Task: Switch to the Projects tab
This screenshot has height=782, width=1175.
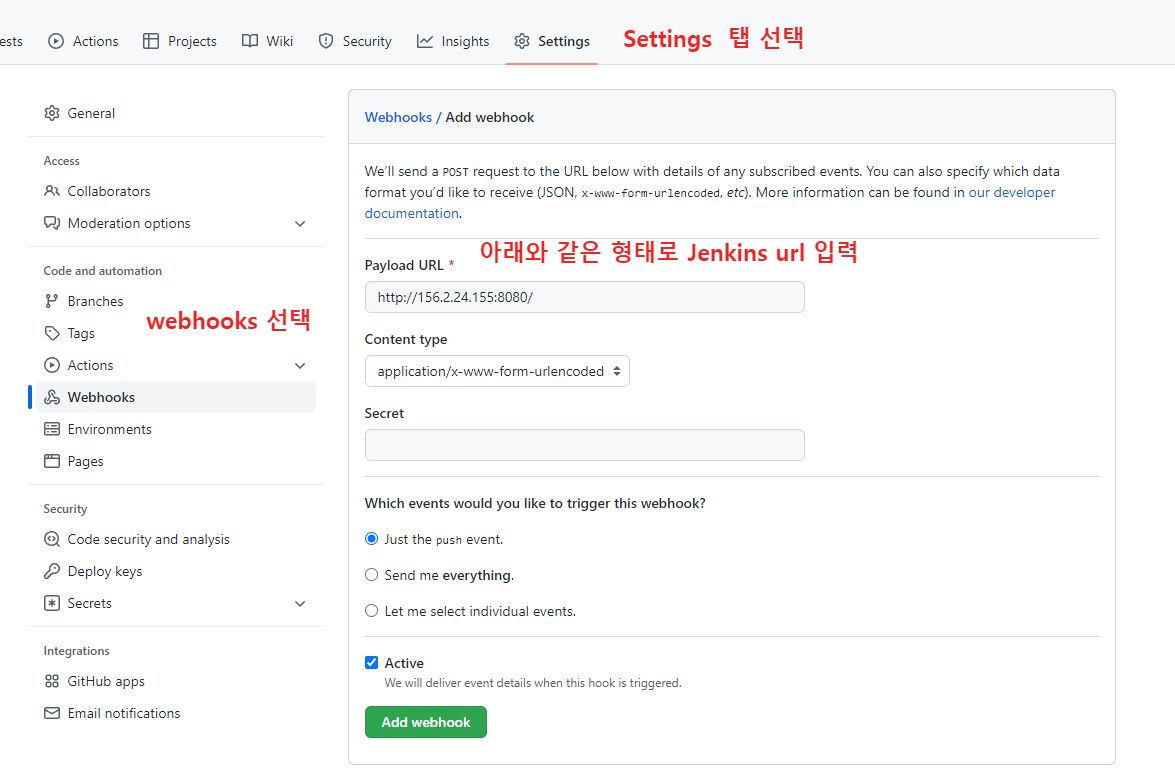Action: [x=192, y=41]
